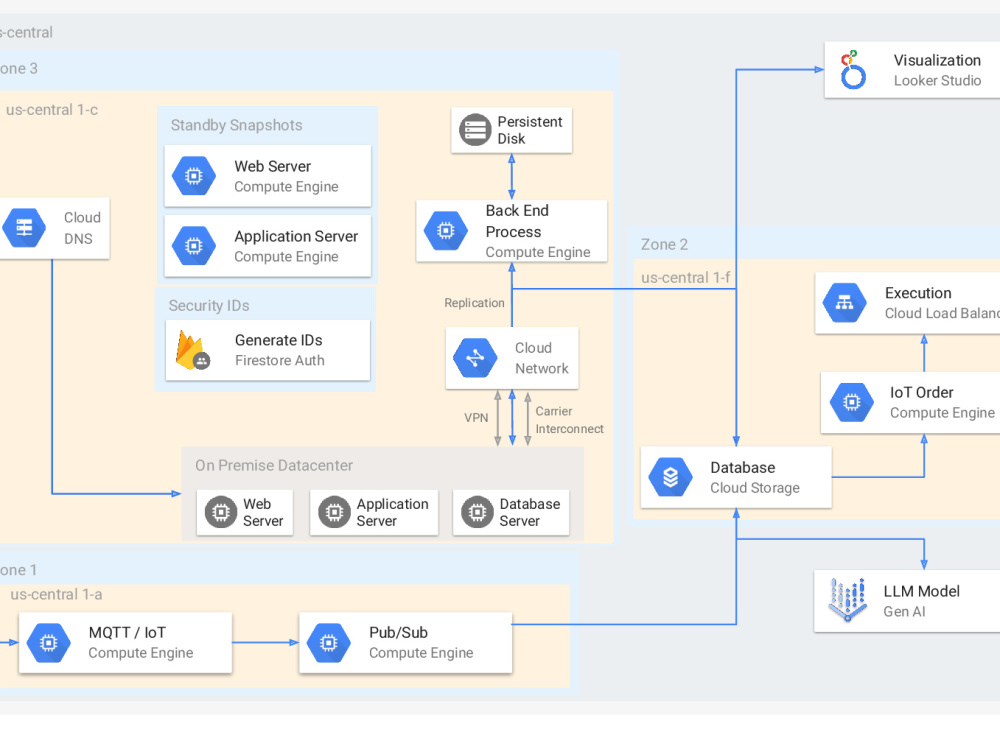This screenshot has width=1000, height=749.
Task: Select the Firestore Auth icon
Action: tap(193, 350)
